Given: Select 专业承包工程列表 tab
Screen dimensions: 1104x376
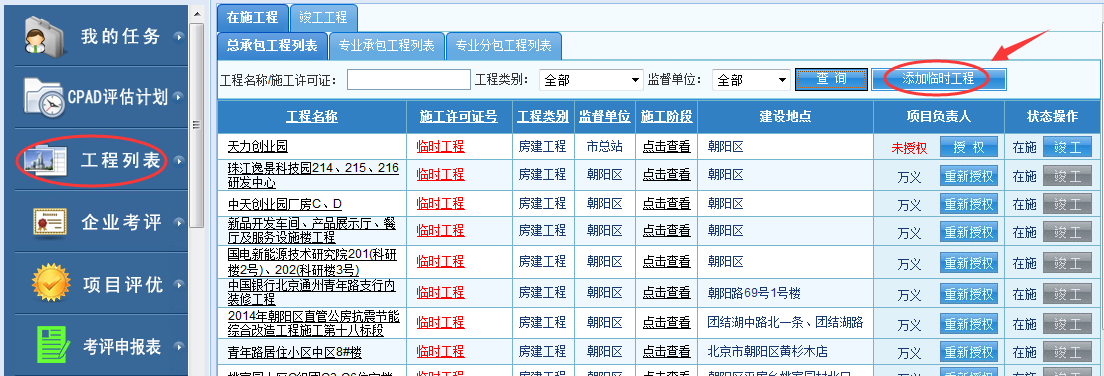Looking at the screenshot, I should click(387, 46).
